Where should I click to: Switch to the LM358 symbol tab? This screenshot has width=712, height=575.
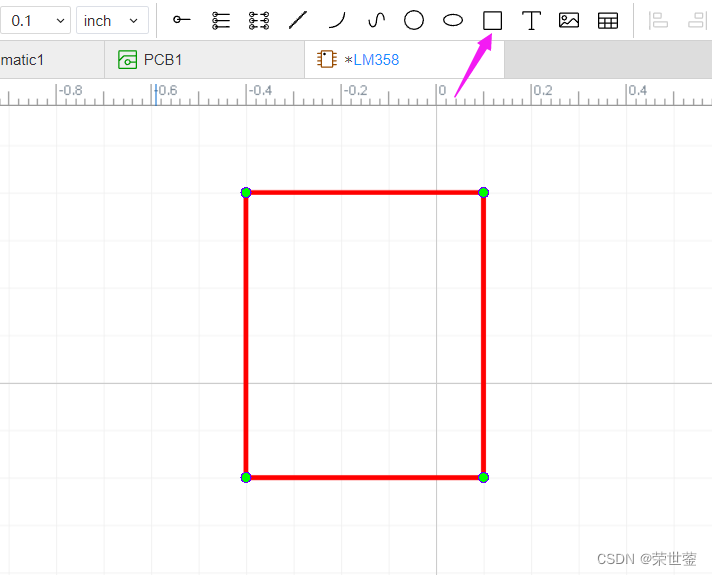point(404,59)
